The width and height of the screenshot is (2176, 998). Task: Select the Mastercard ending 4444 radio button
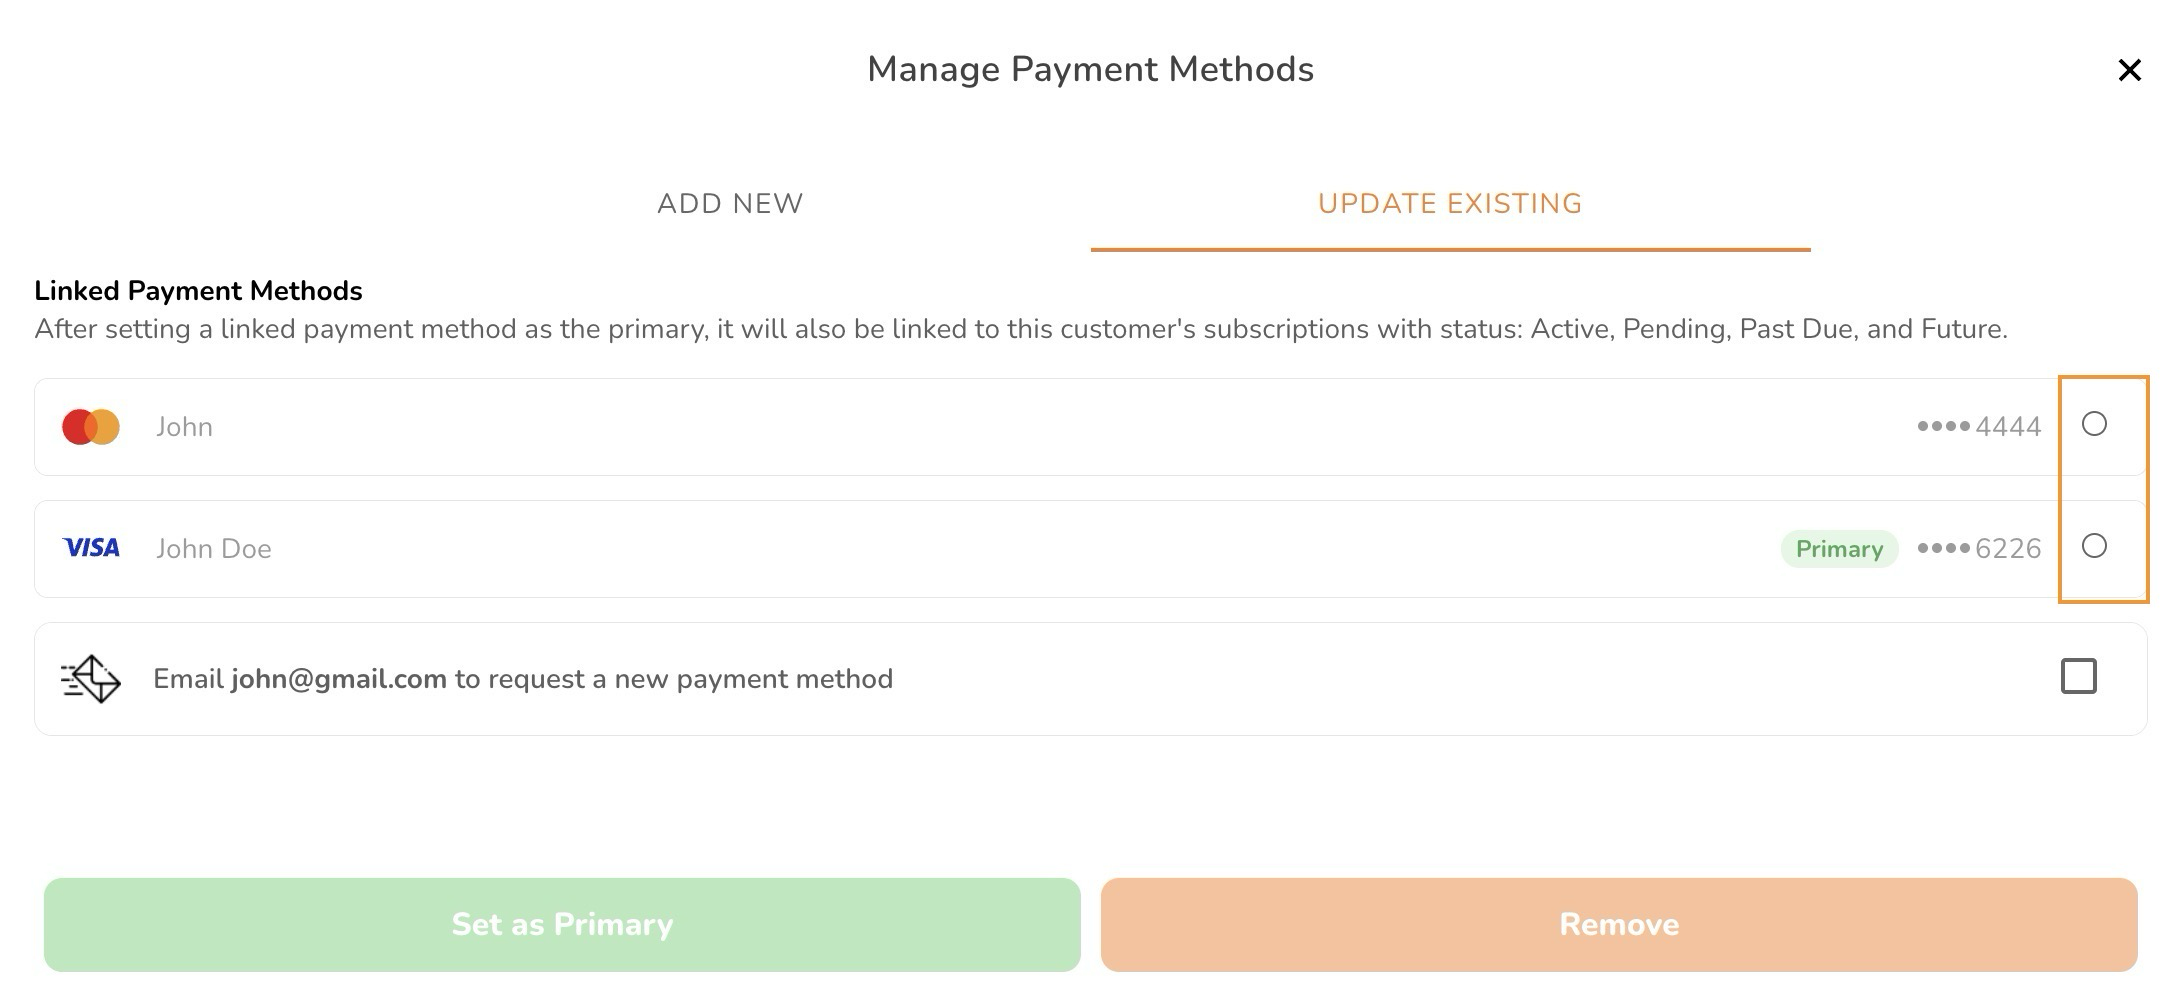[2094, 424]
